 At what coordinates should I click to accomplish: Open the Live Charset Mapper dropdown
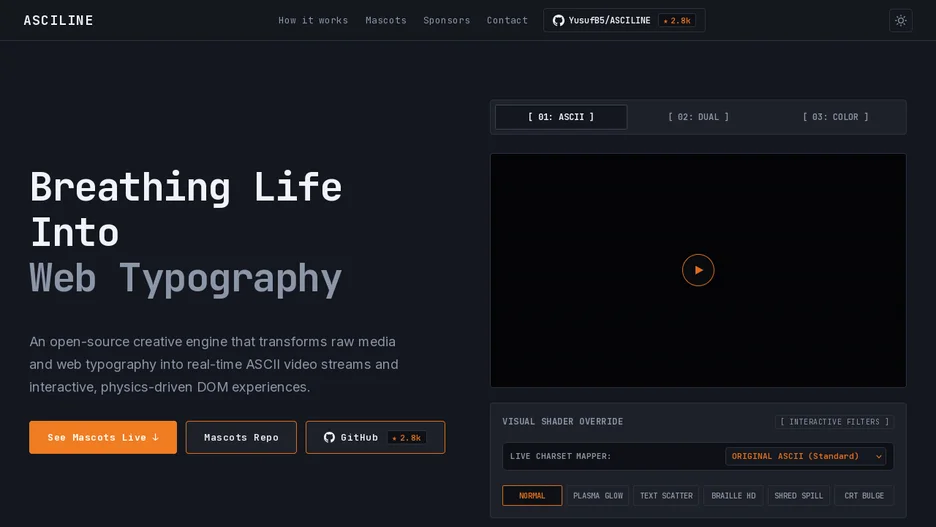(x=805, y=456)
